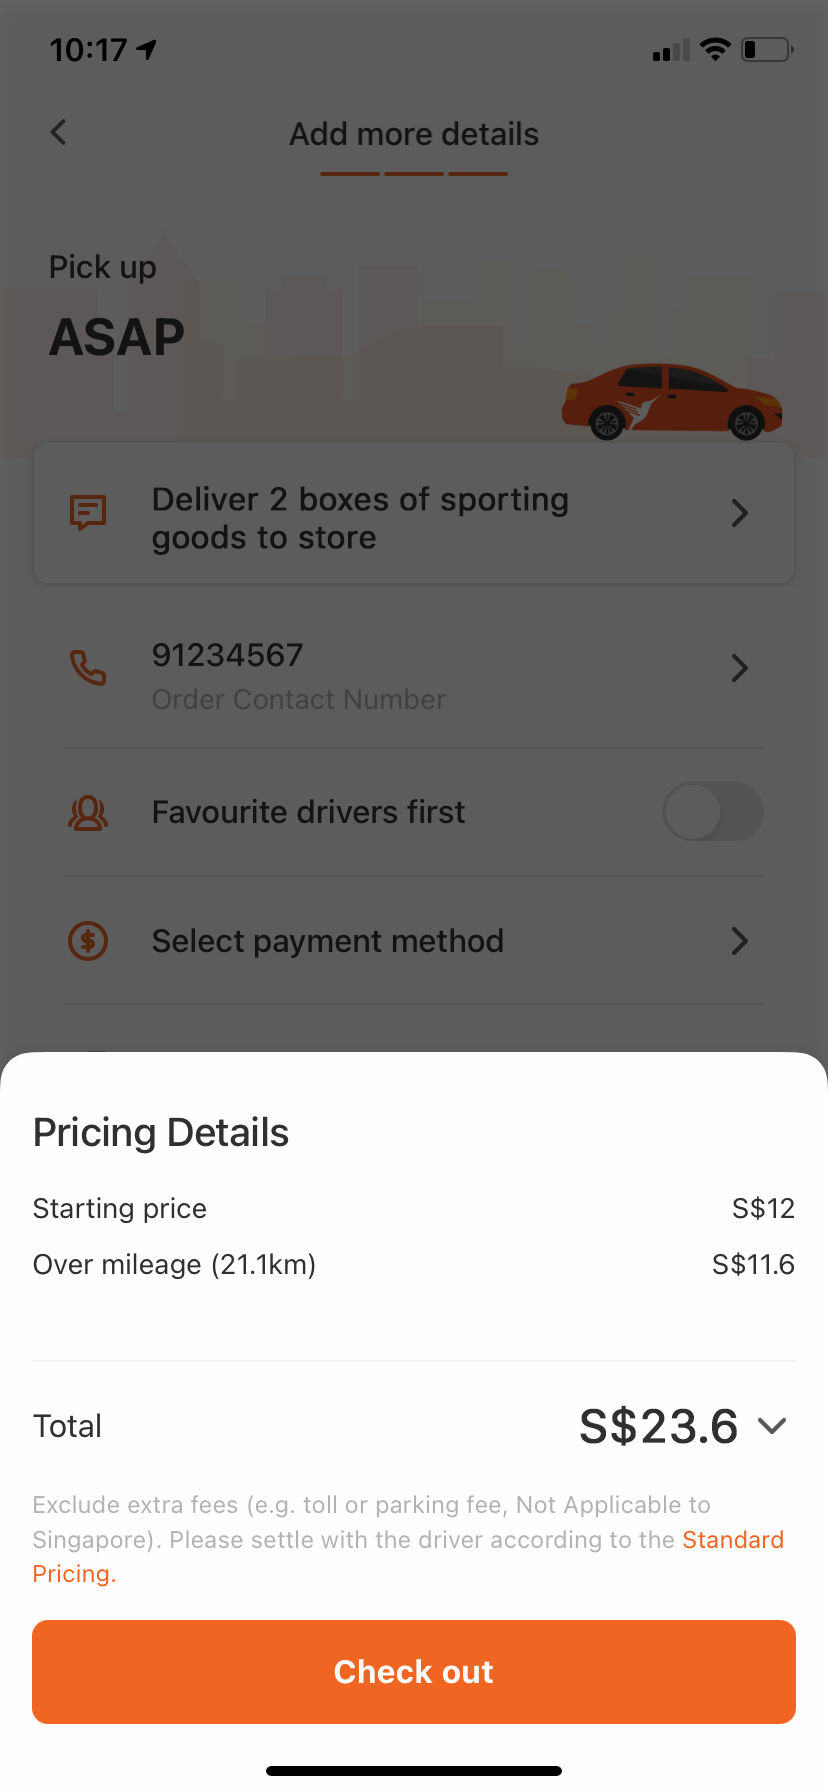This screenshot has width=828, height=1792.
Task: Tap the battery indicator in status bar
Action: [x=767, y=49]
